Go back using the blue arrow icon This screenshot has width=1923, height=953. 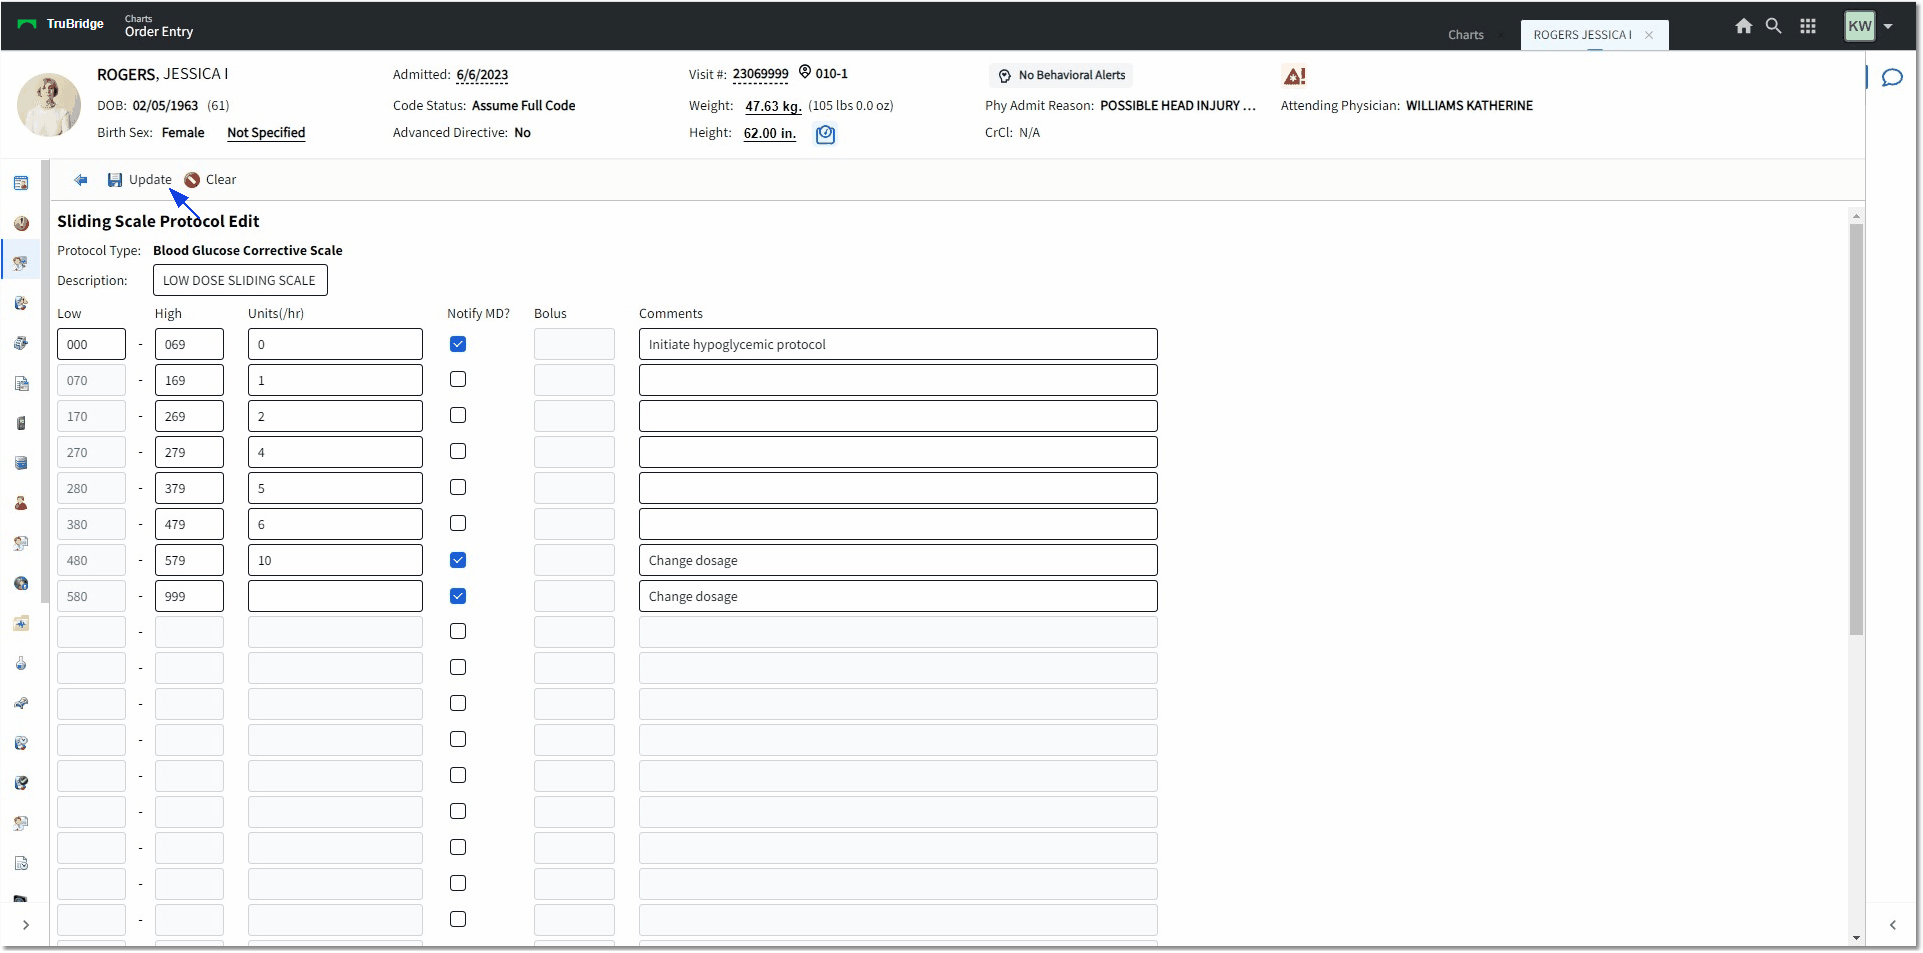click(x=81, y=180)
